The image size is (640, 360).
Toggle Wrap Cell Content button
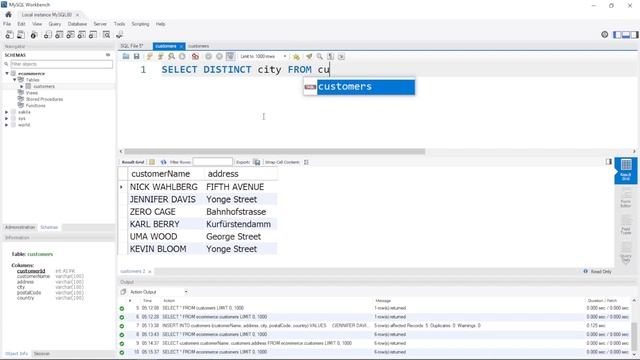point(306,162)
